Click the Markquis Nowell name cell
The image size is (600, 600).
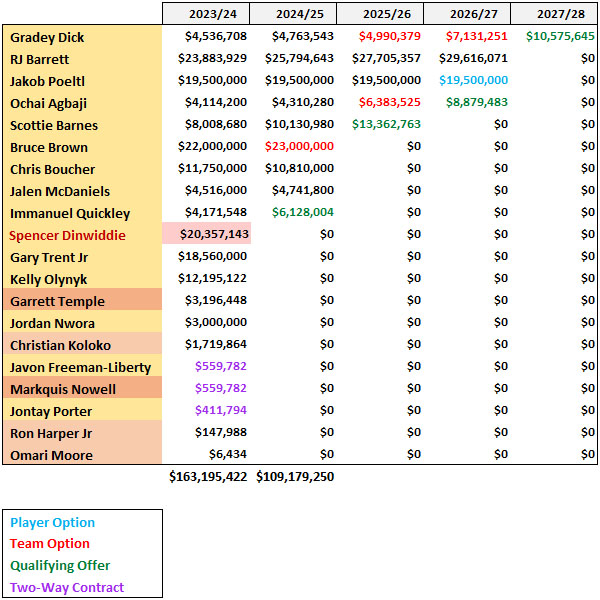[x=82, y=389]
